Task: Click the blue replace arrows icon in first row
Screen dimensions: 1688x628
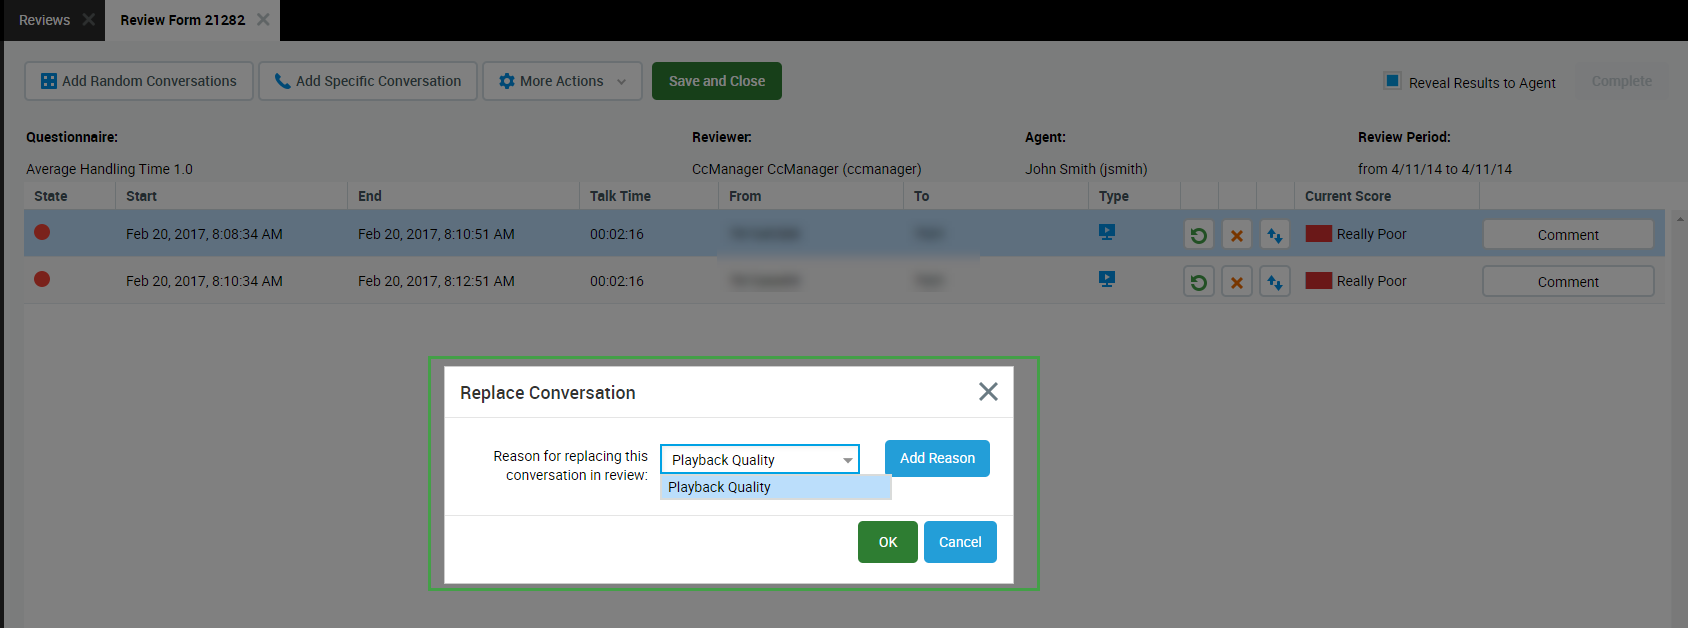Action: click(1274, 235)
